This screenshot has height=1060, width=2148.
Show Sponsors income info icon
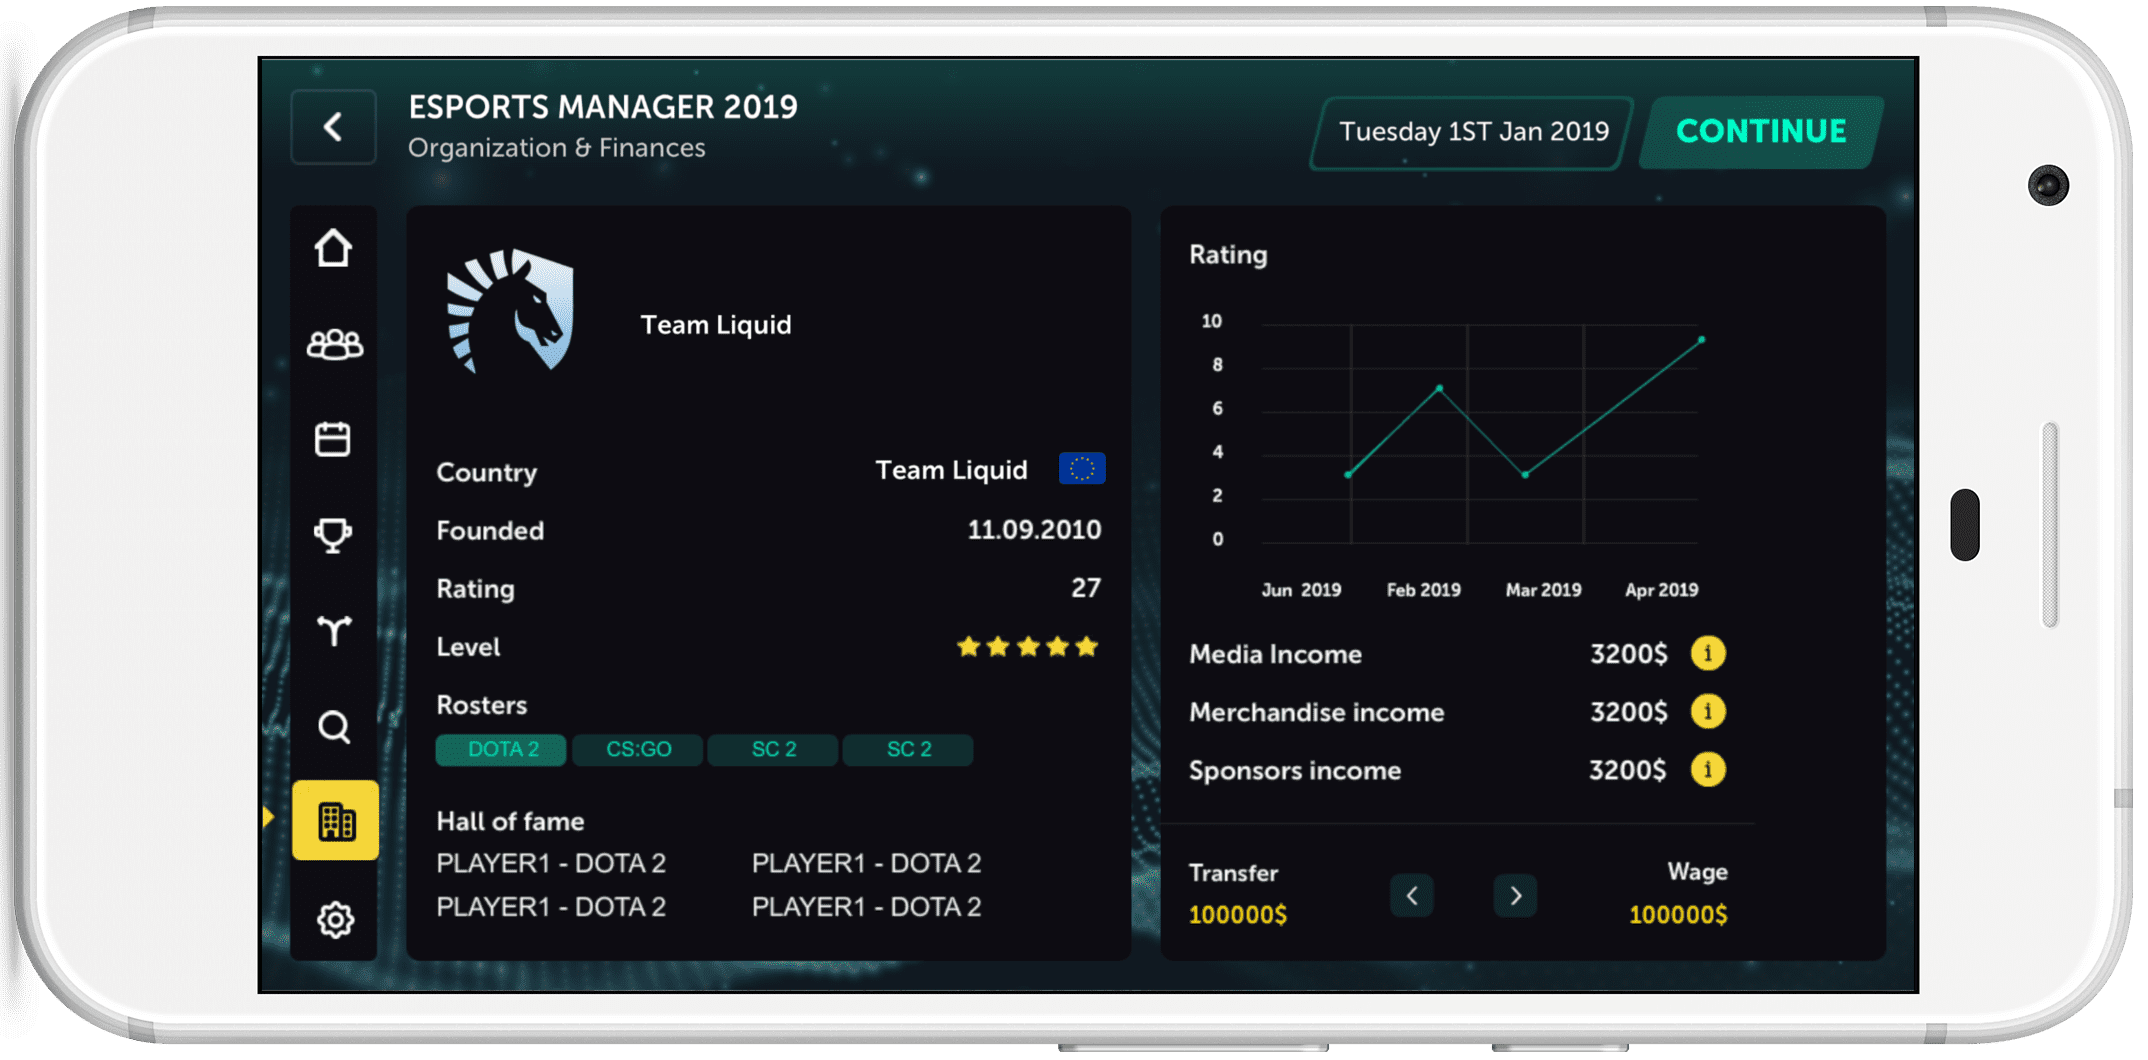click(1707, 769)
